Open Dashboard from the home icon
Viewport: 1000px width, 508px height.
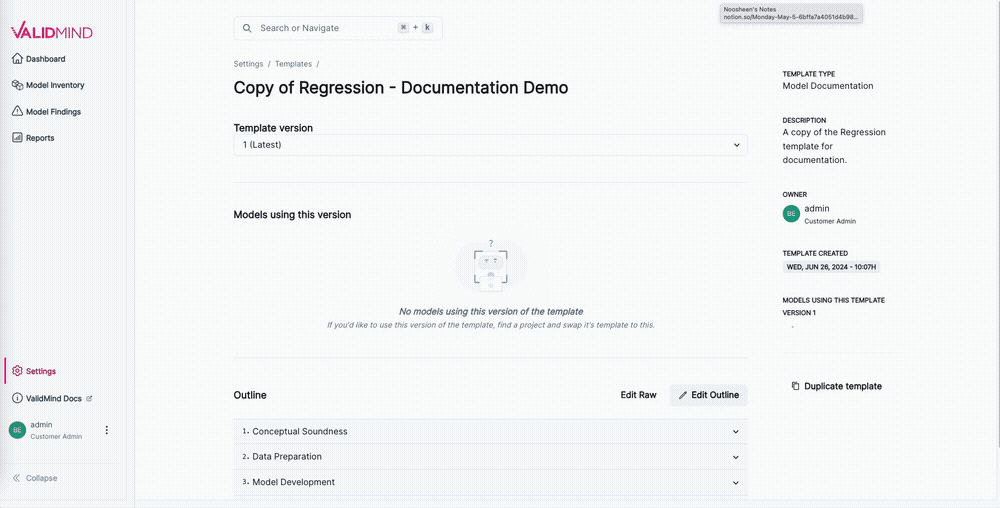(x=17, y=59)
